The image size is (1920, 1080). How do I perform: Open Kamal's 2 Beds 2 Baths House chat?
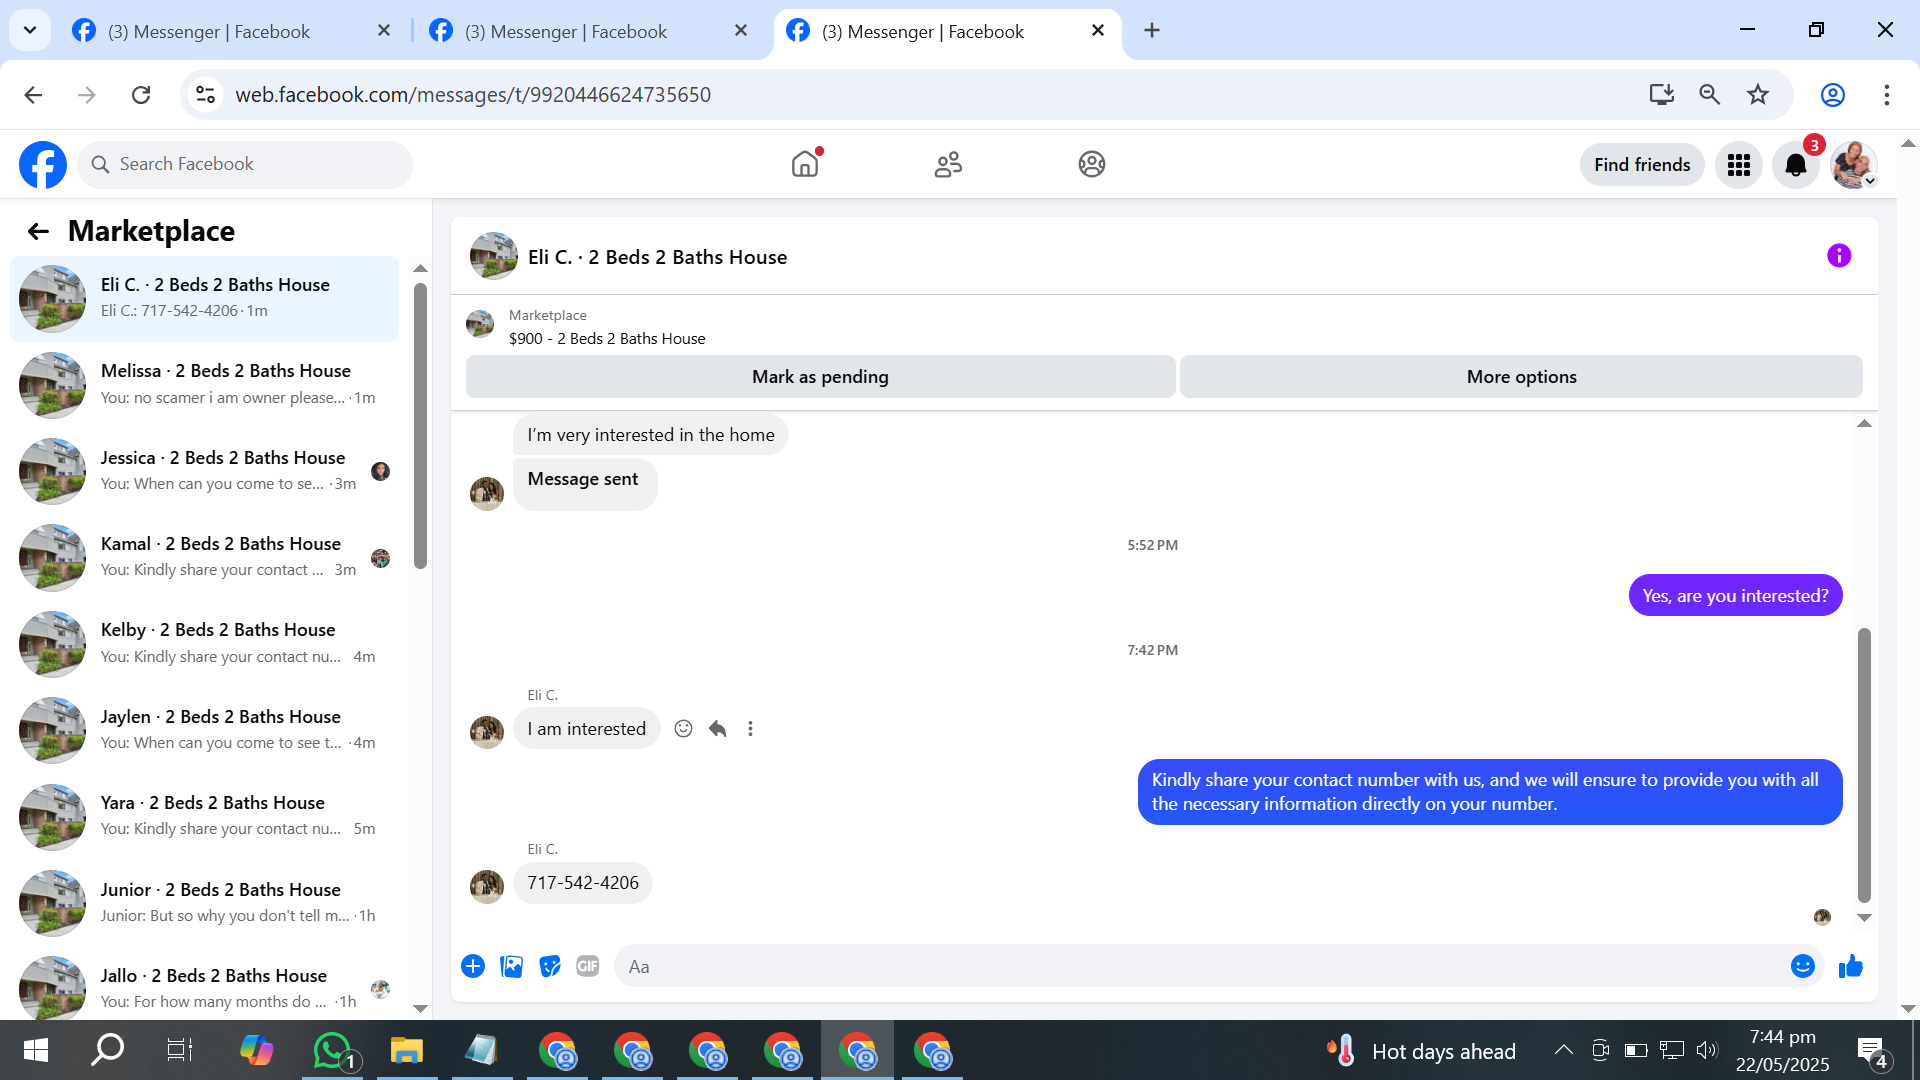coord(204,557)
